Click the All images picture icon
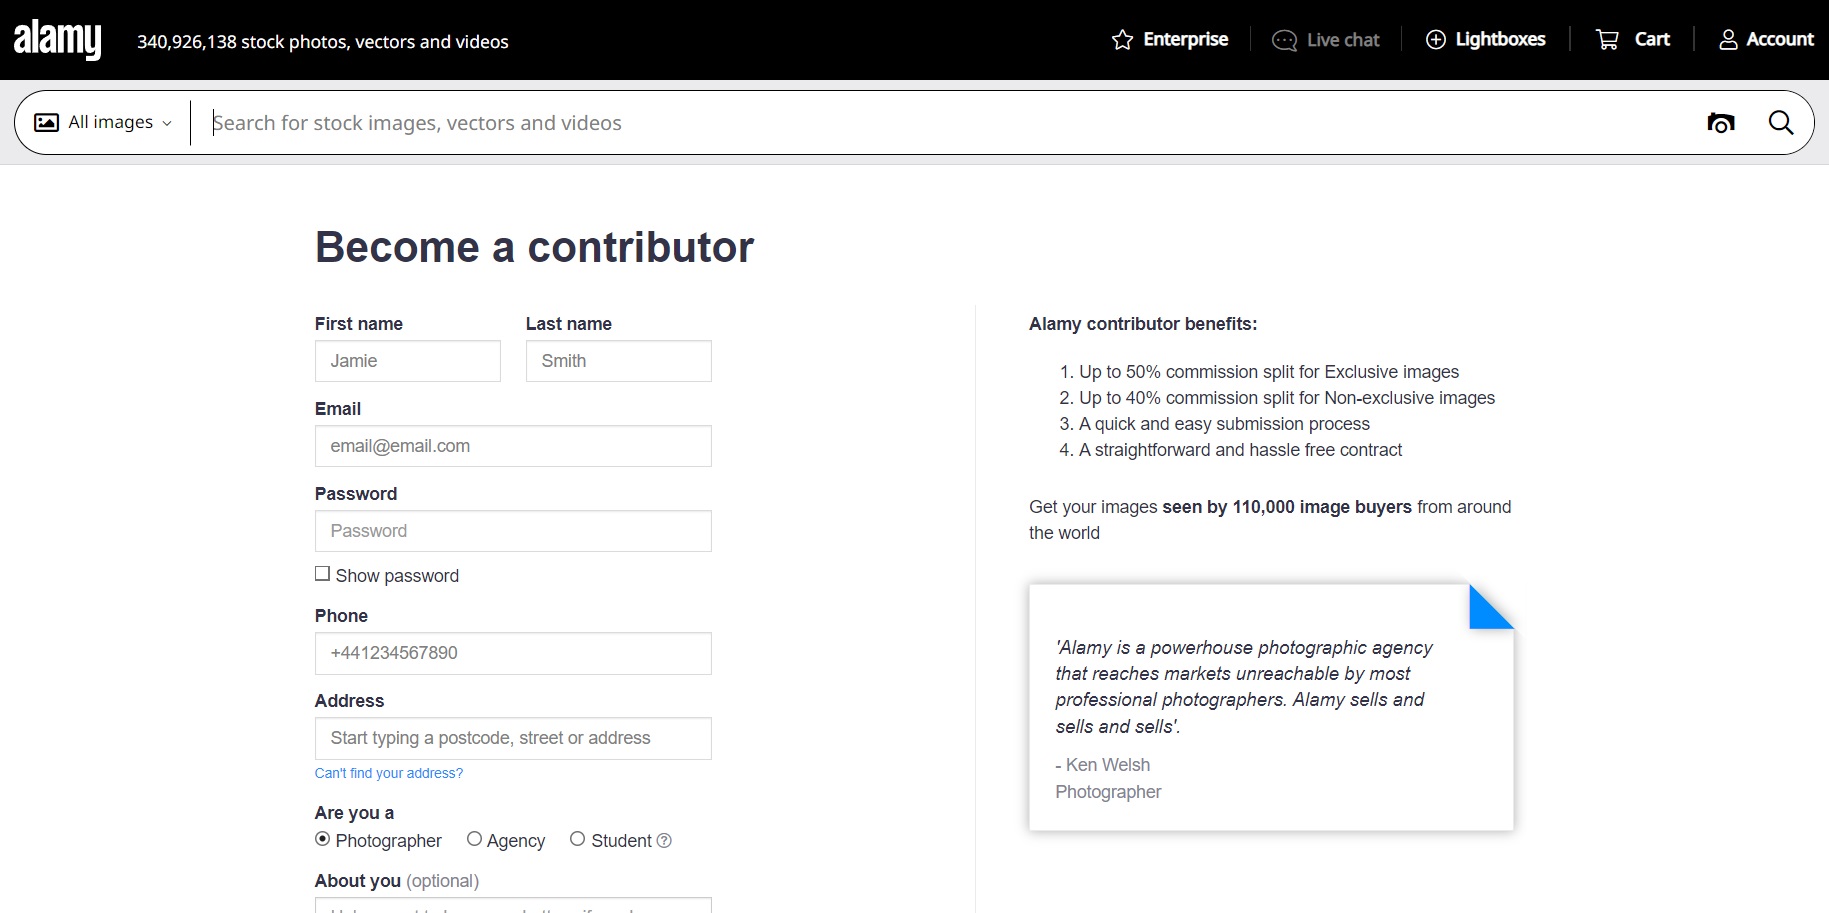The height and width of the screenshot is (913, 1829). click(x=47, y=122)
